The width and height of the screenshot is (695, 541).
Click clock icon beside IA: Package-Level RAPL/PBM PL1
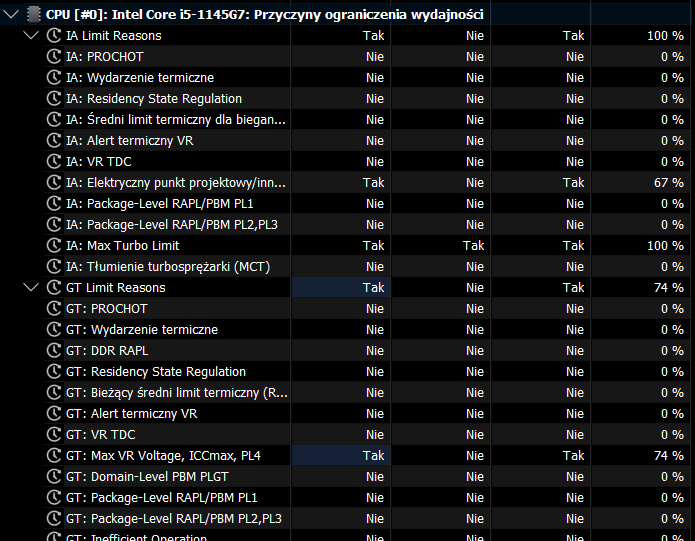[x=54, y=203]
